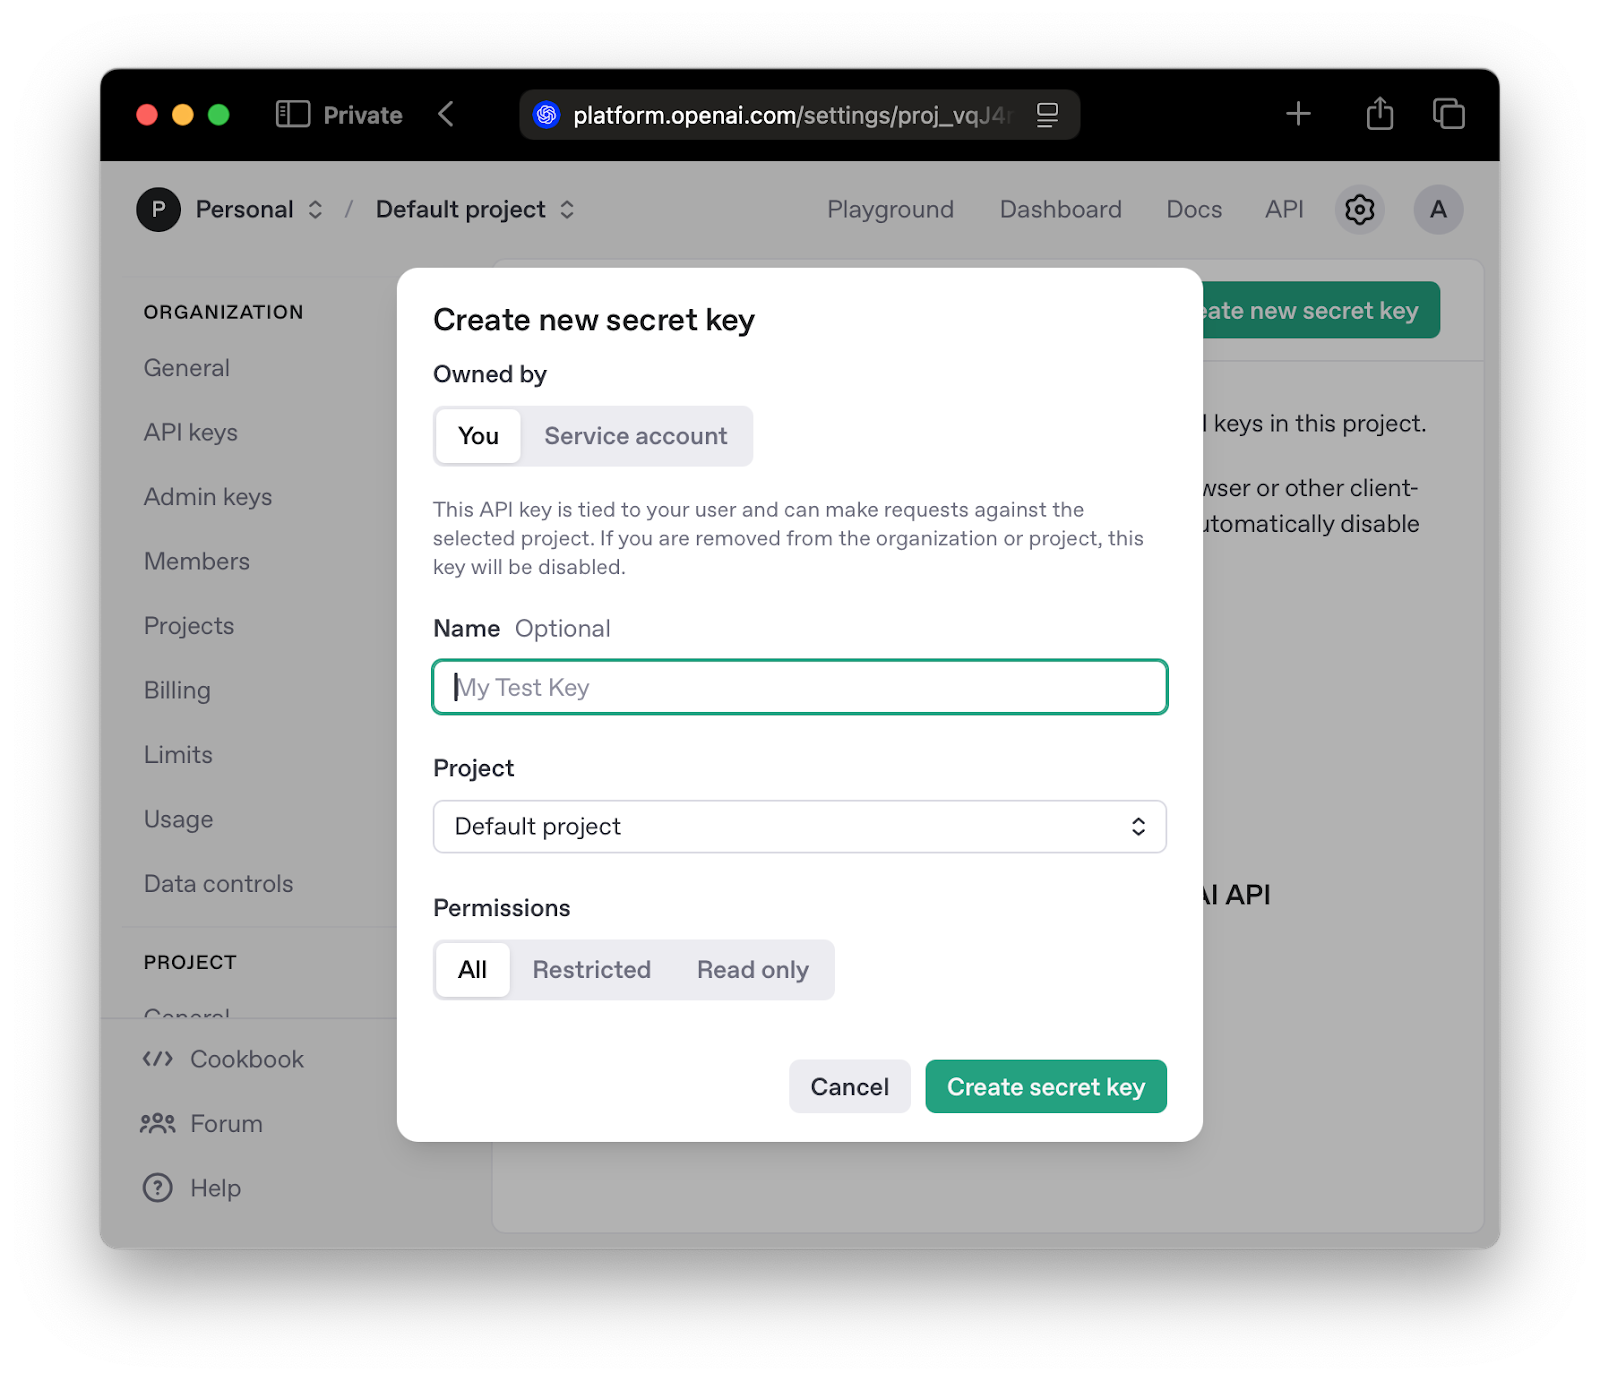Open Cookbook in the sidebar
The image size is (1600, 1381).
coord(223,1059)
